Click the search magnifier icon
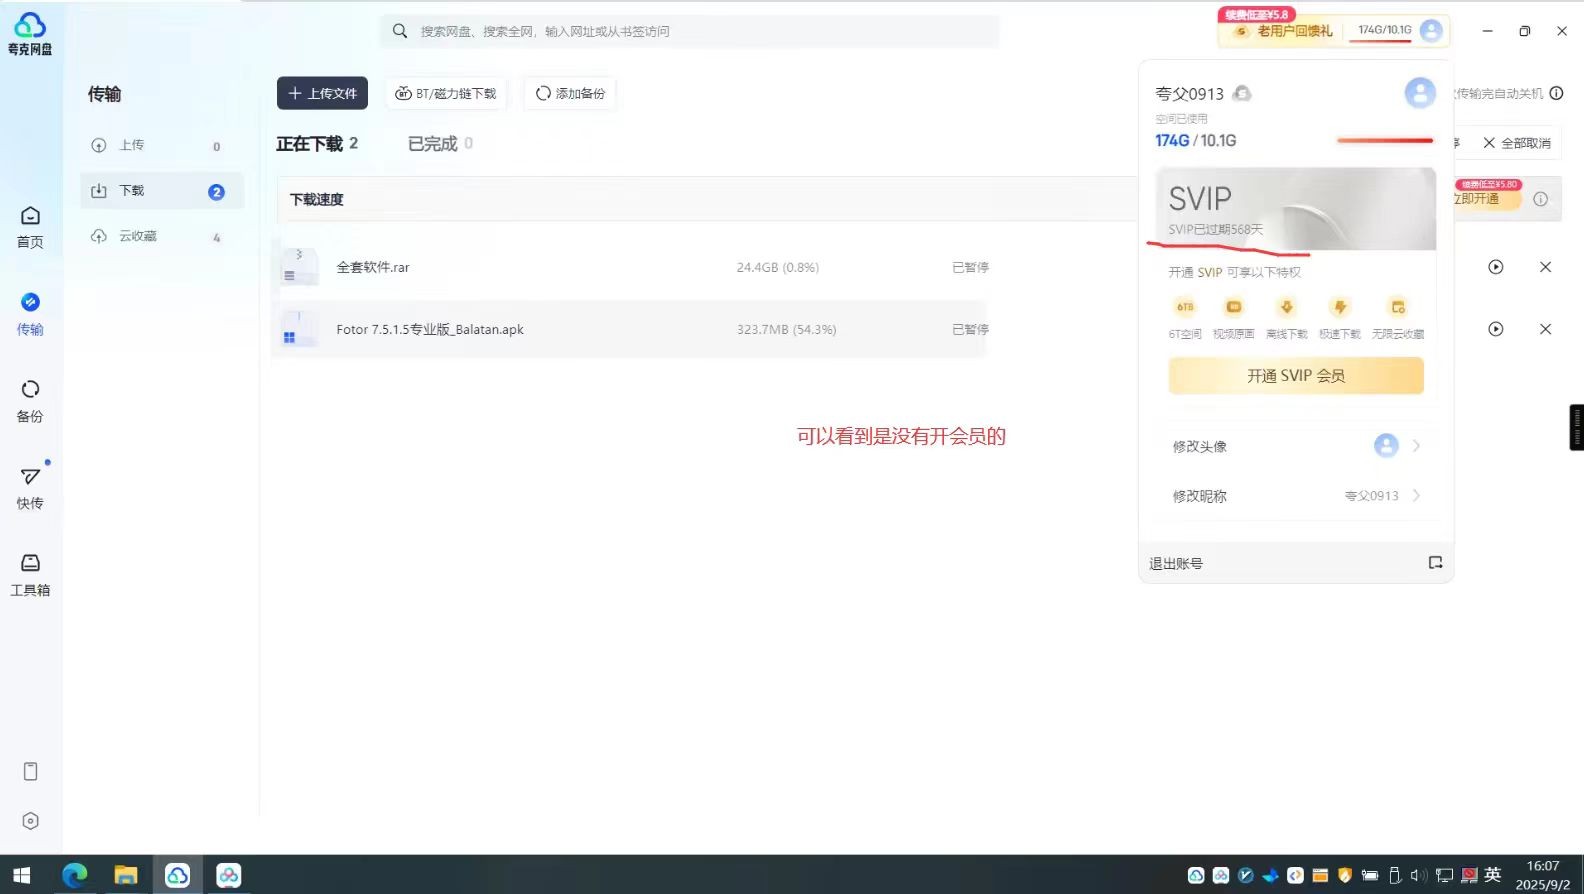 tap(400, 31)
